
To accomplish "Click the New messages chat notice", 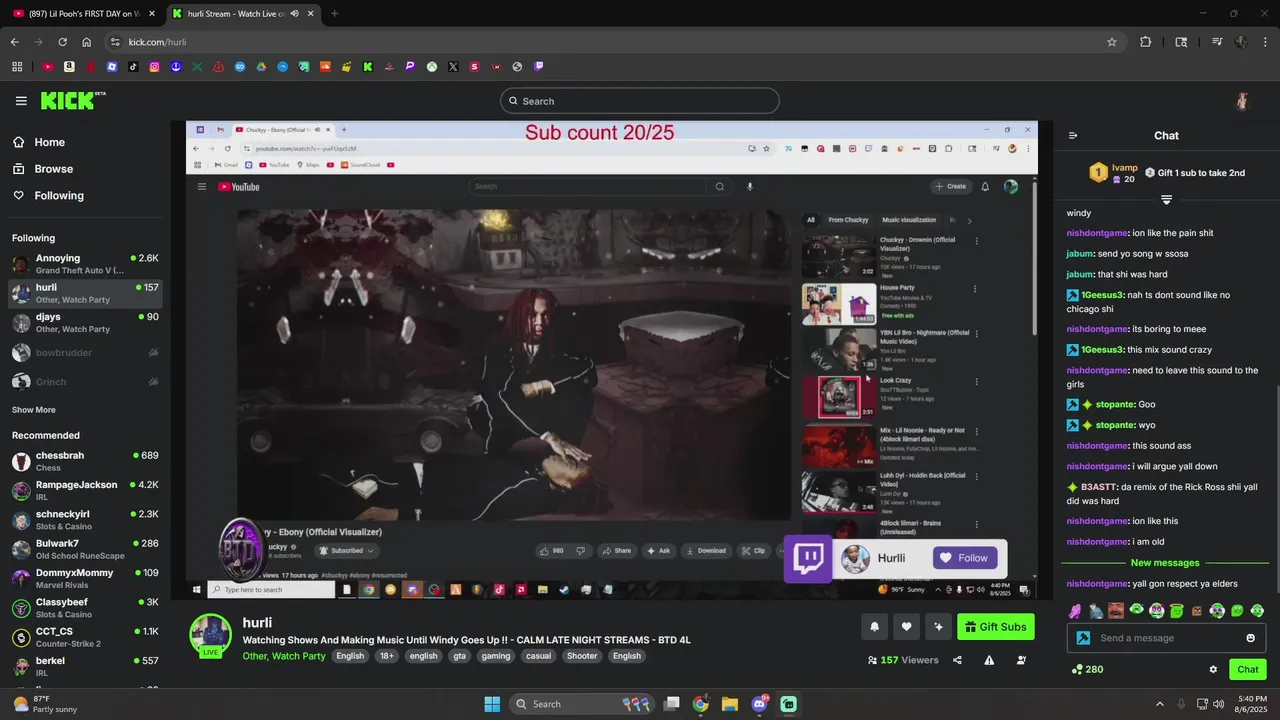I will tap(1164, 563).
